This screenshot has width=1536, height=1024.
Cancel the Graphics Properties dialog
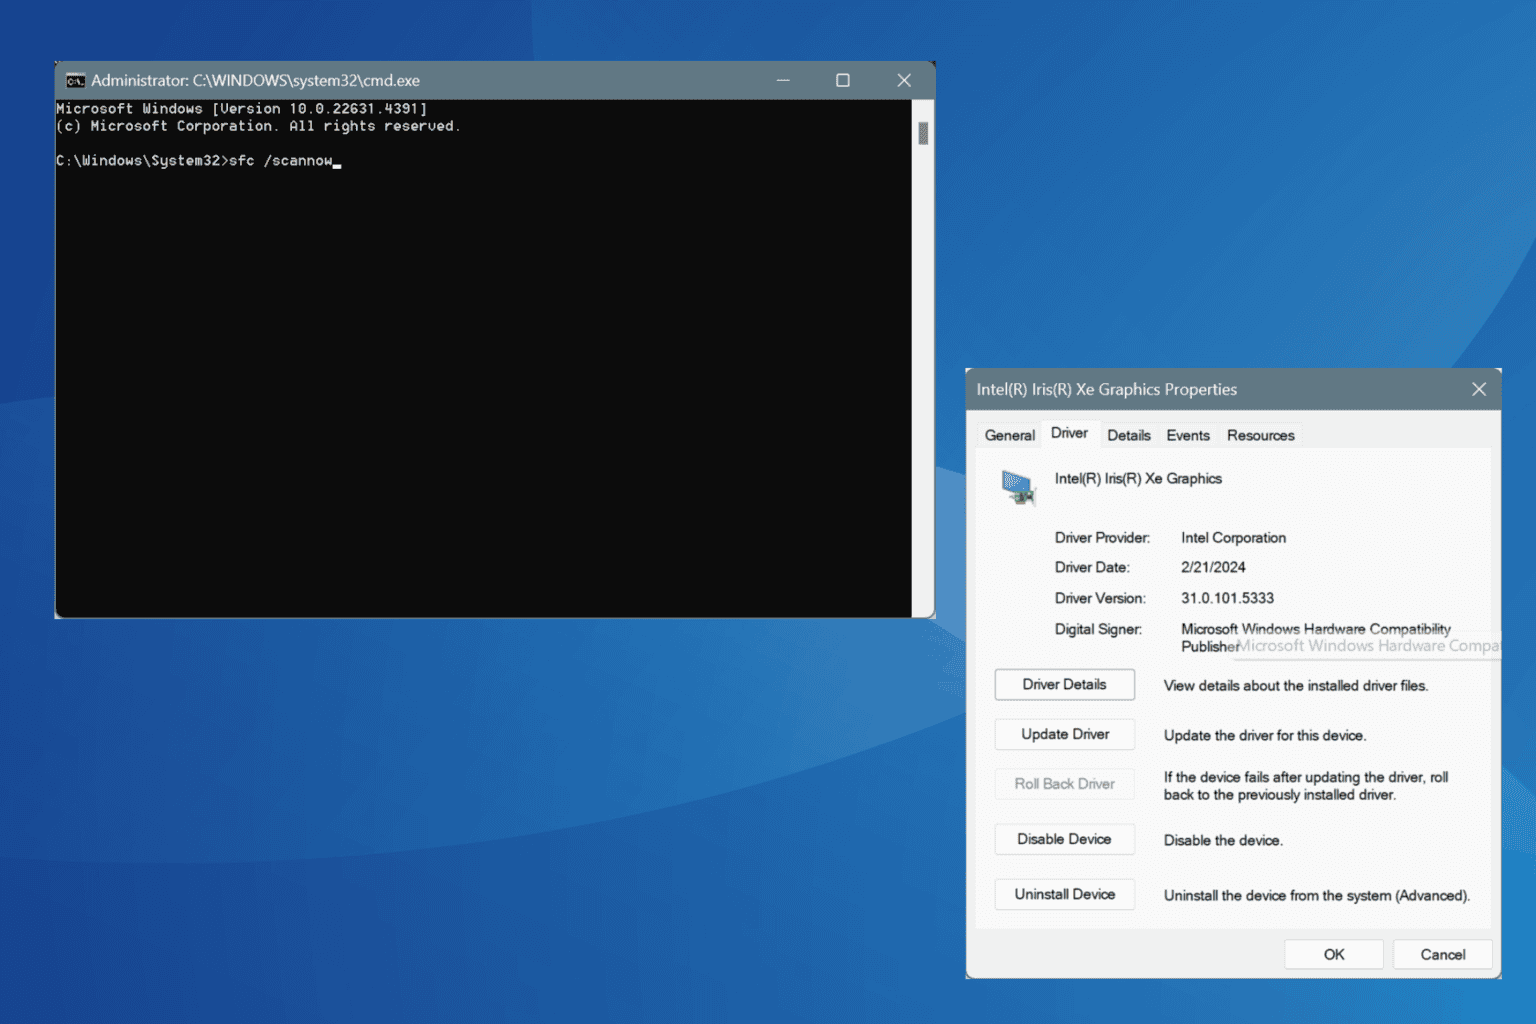click(x=1442, y=954)
